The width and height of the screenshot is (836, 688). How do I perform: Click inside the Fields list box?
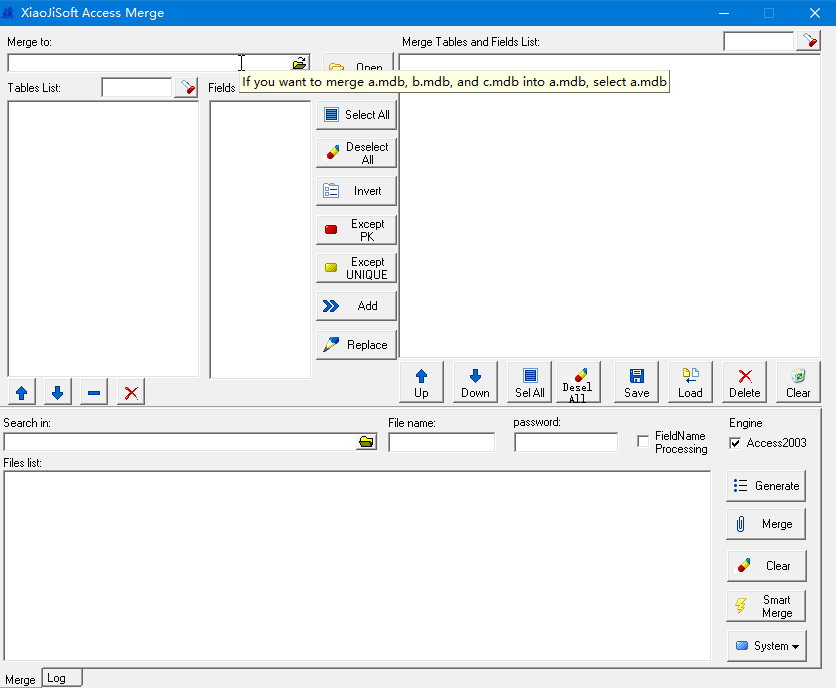pos(260,239)
